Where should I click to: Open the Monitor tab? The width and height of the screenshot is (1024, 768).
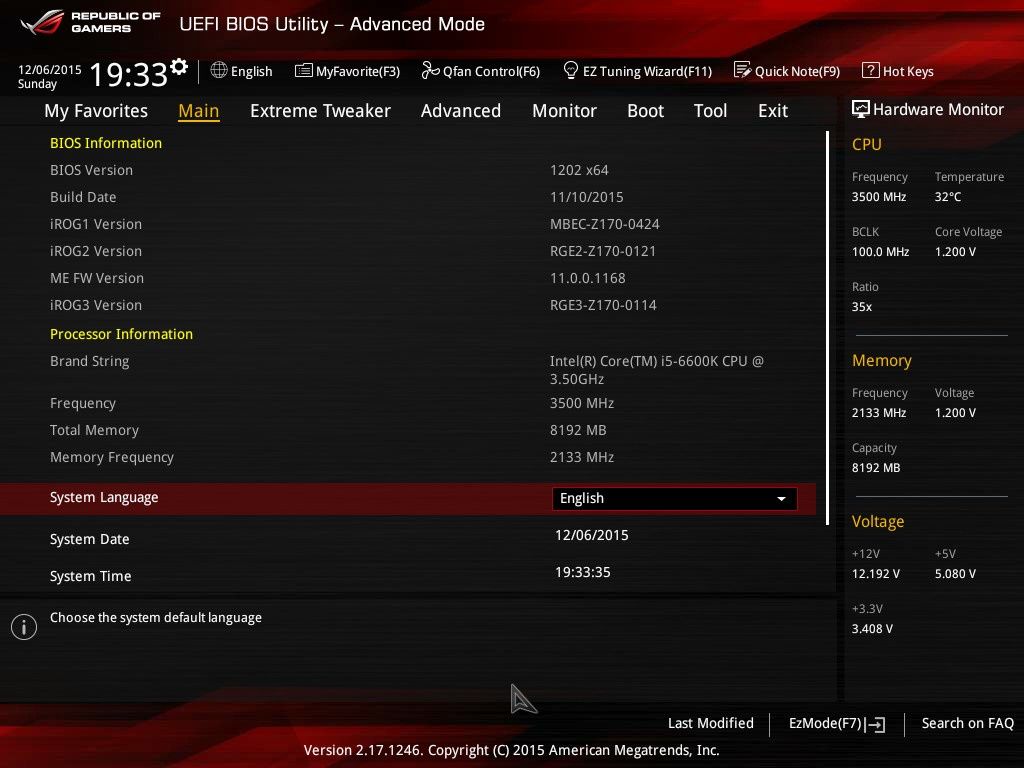pyautogui.click(x=564, y=111)
